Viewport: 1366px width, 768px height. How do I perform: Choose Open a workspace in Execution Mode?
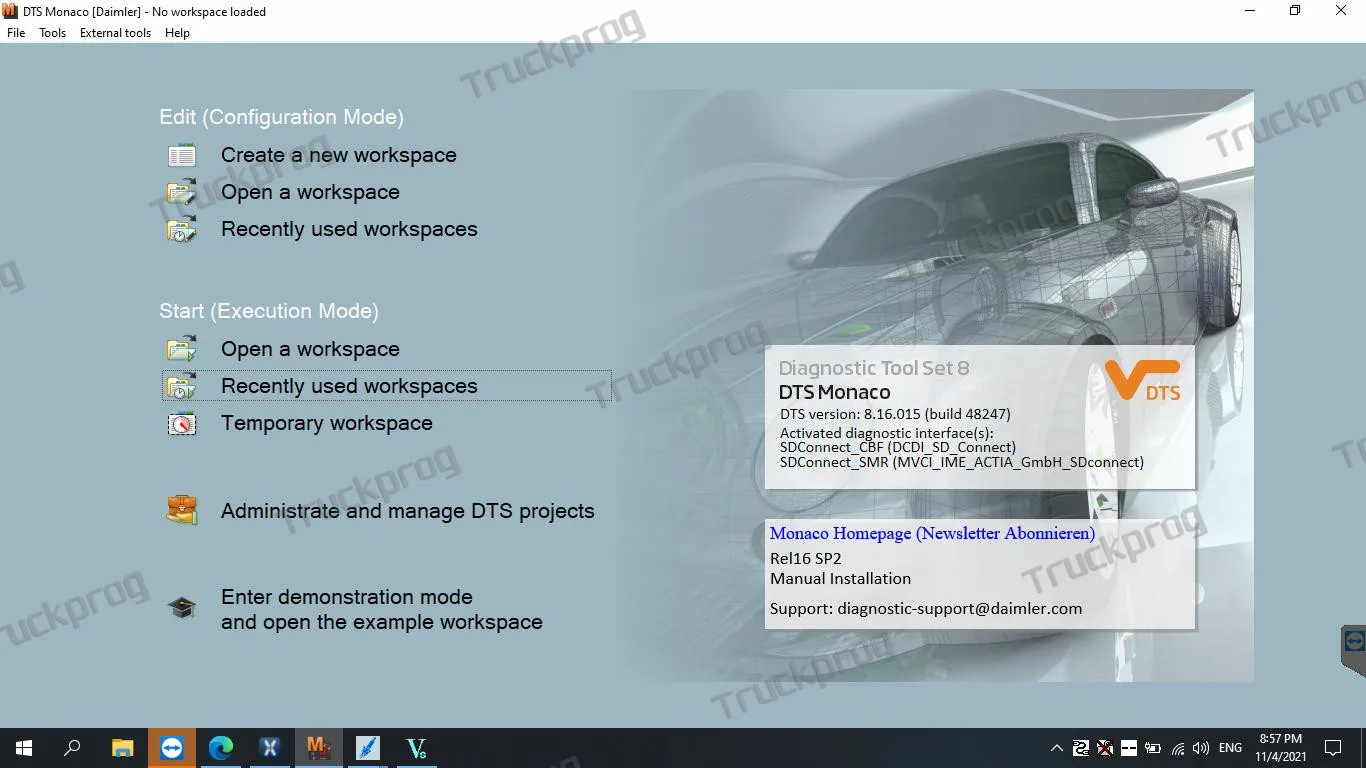310,349
